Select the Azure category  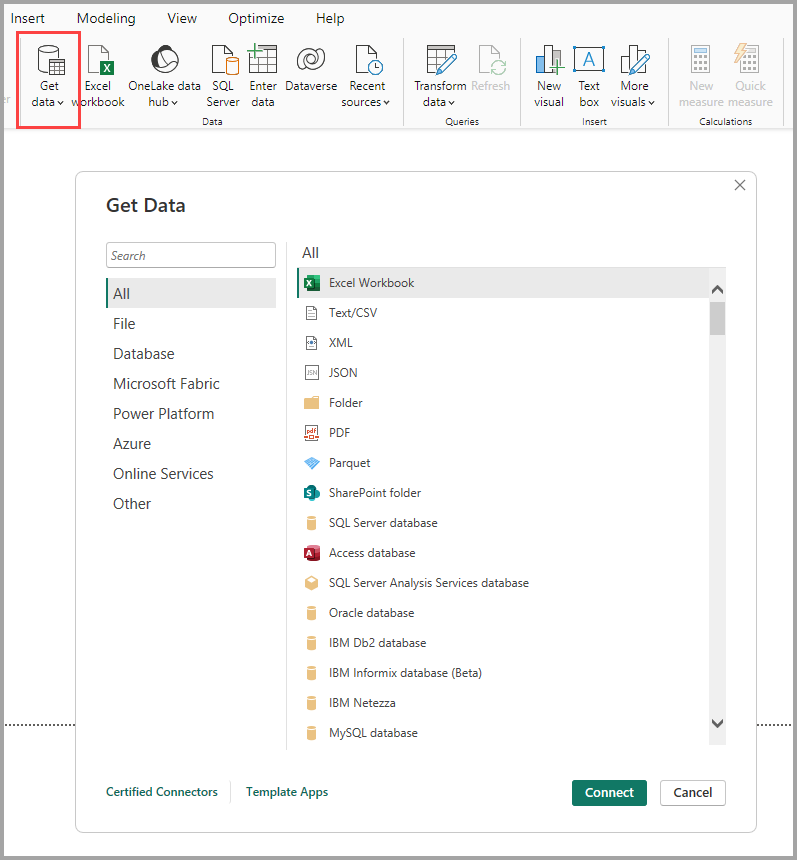tap(132, 444)
